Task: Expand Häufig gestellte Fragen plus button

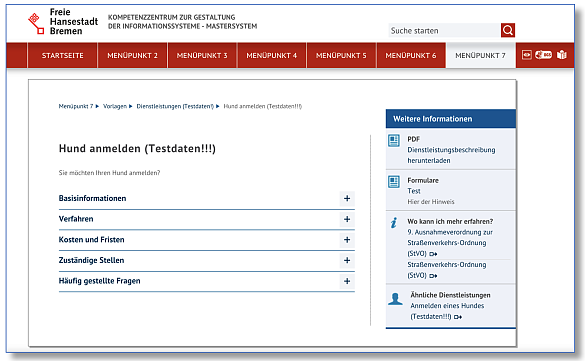Action: point(347,281)
